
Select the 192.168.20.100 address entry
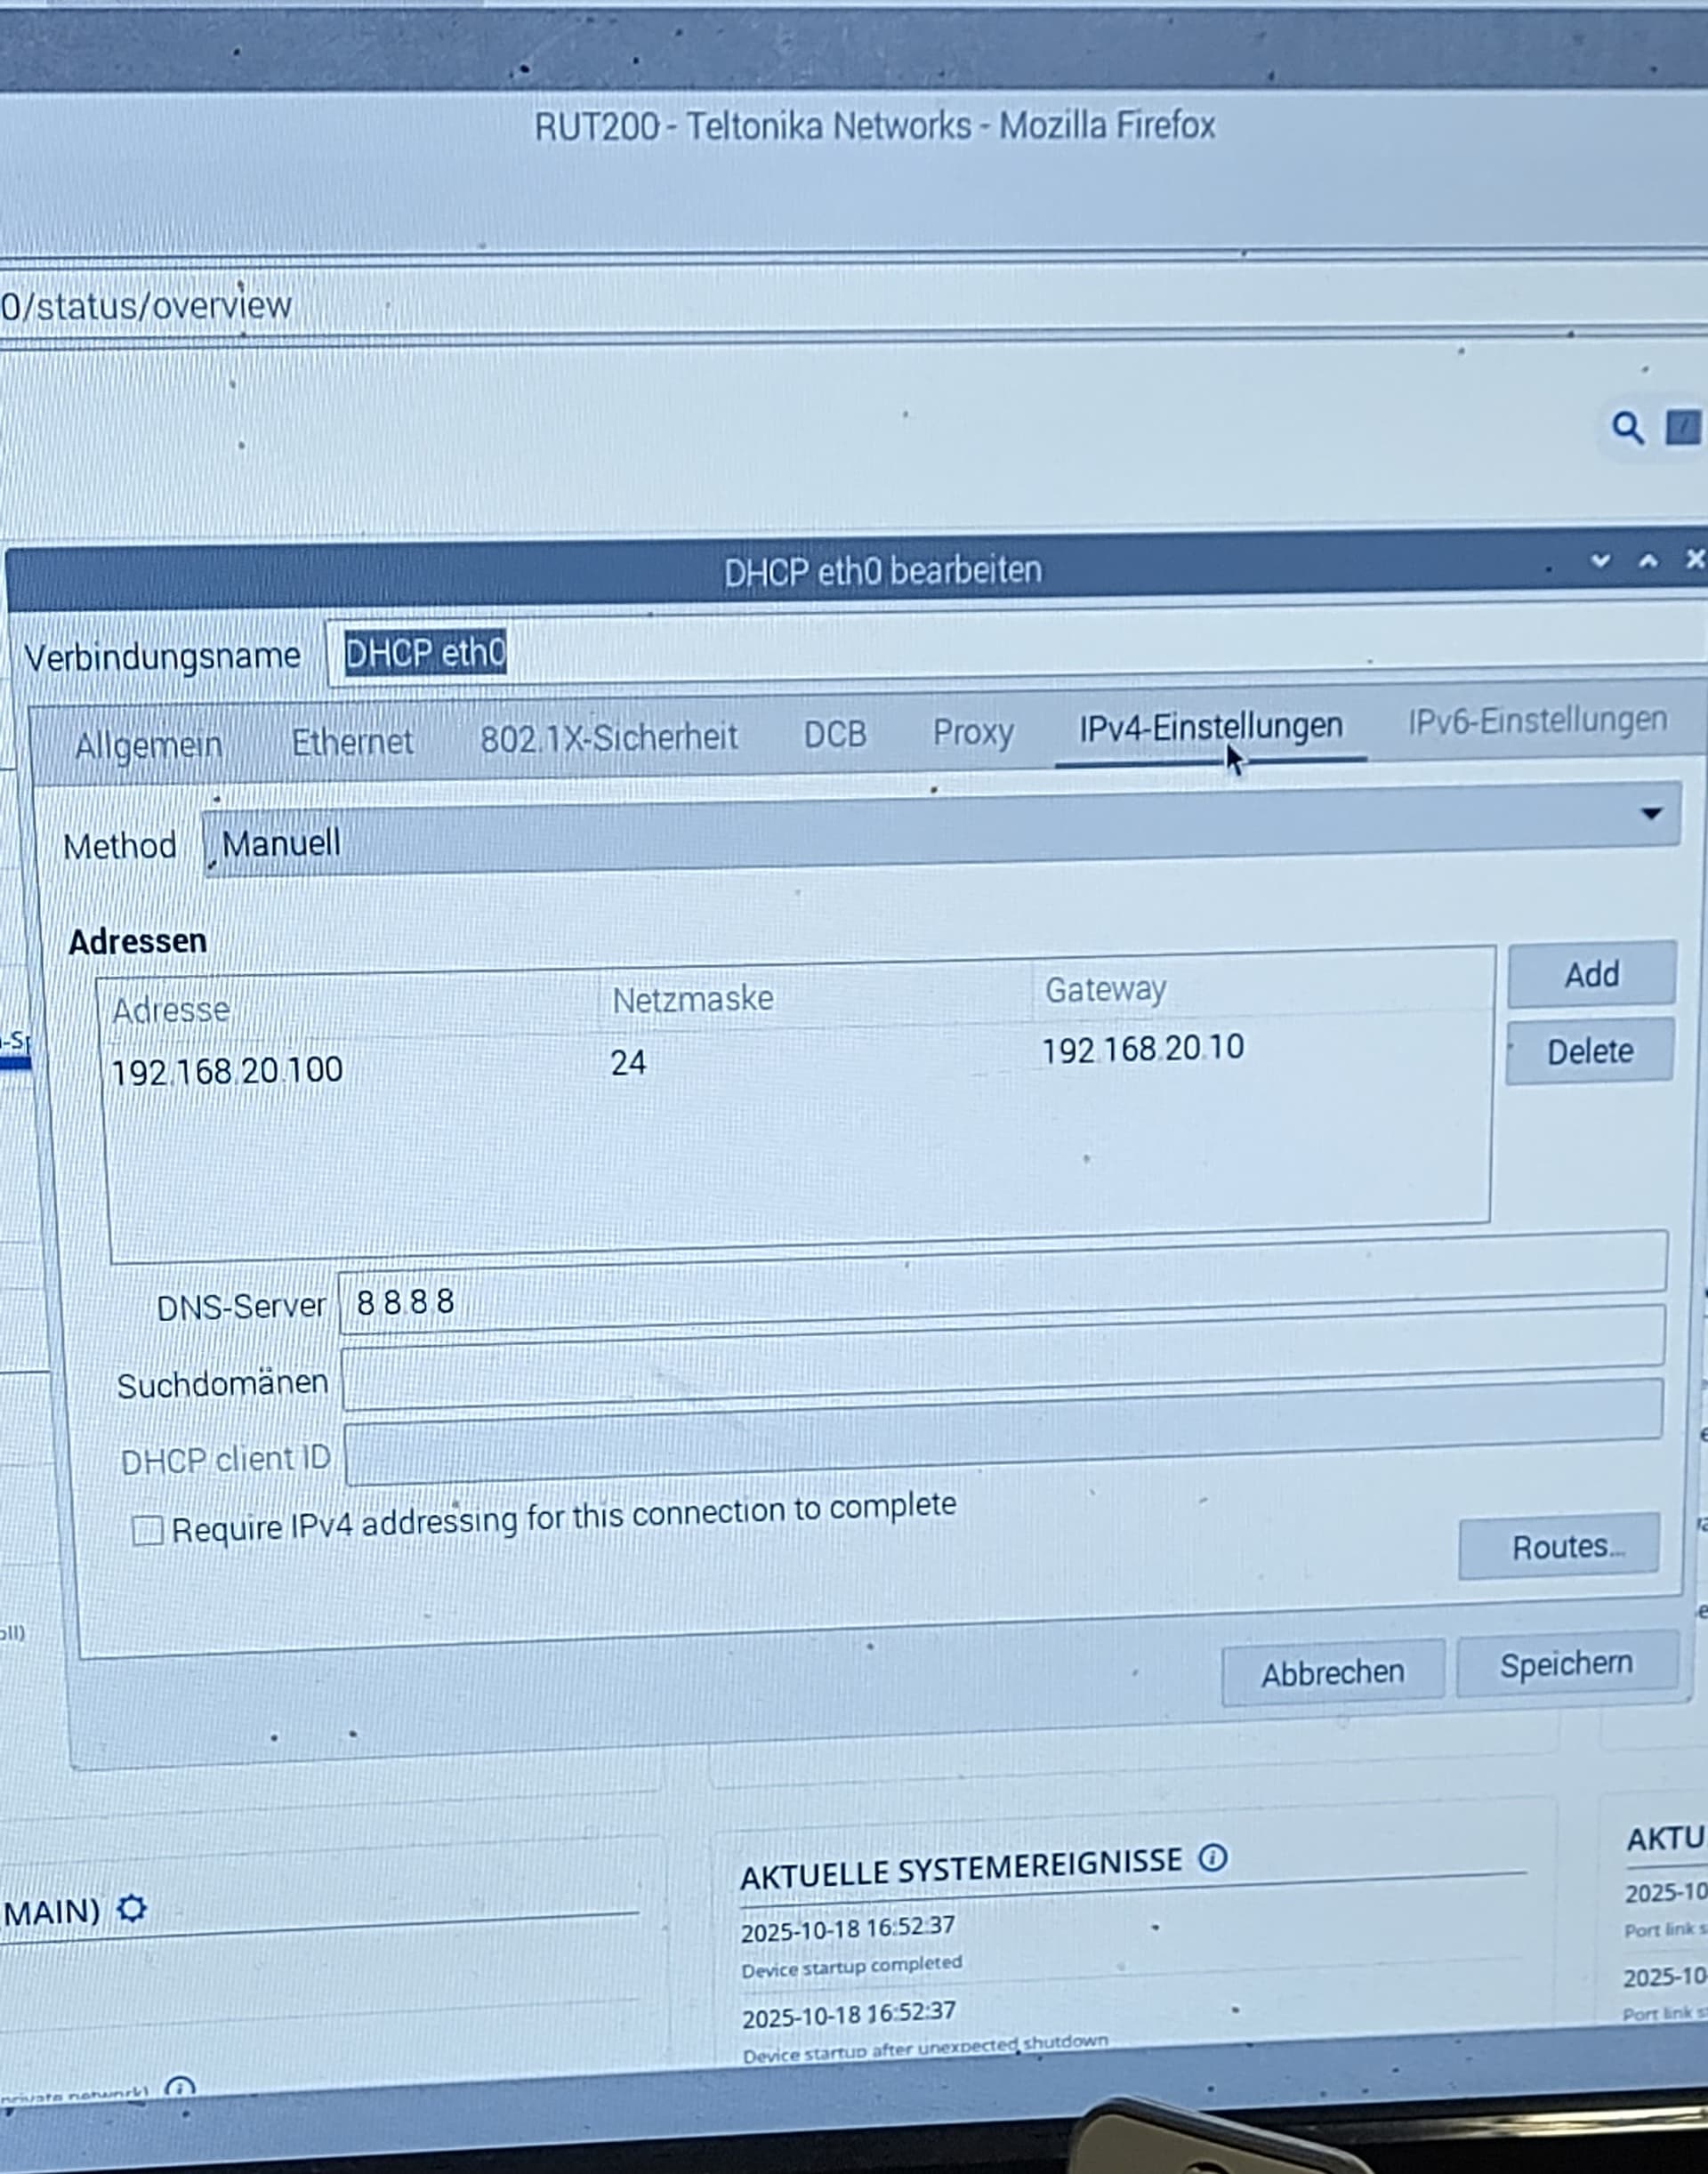(227, 1071)
